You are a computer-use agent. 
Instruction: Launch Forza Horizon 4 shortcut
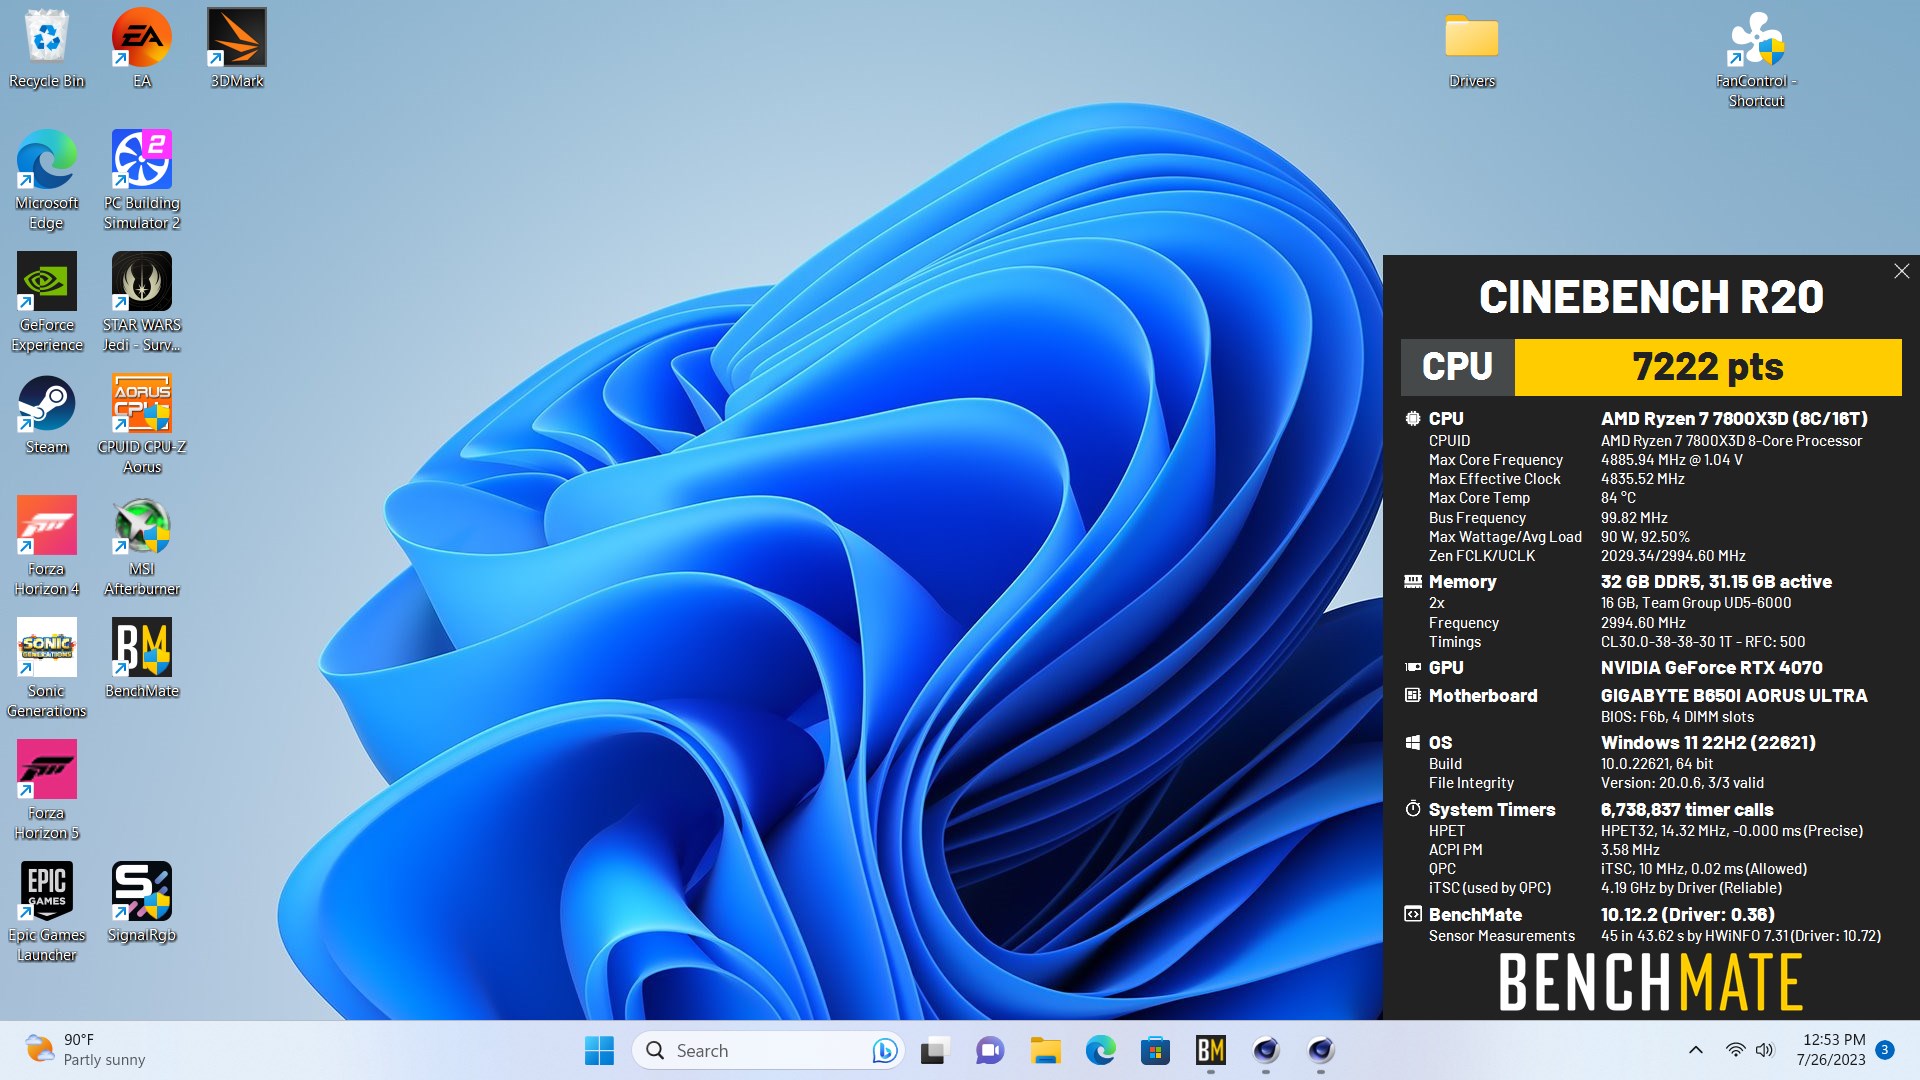point(46,546)
